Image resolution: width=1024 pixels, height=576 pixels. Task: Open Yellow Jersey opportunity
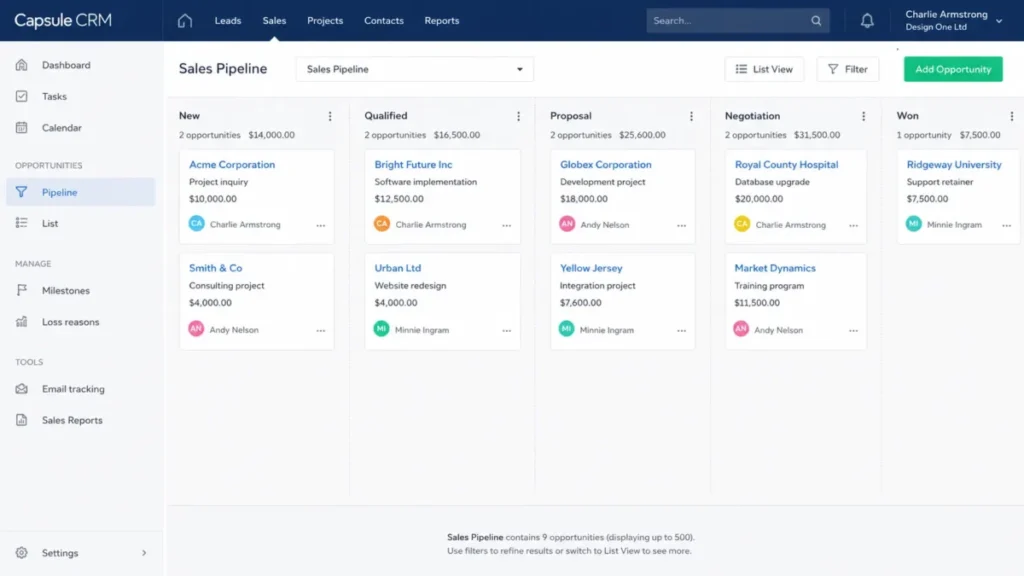[x=591, y=268]
